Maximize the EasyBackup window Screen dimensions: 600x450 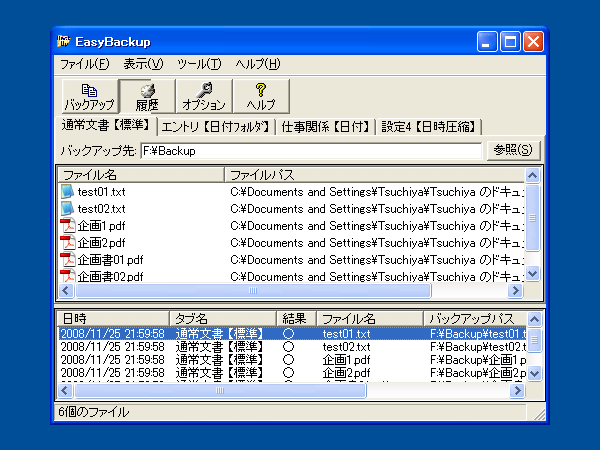click(510, 41)
